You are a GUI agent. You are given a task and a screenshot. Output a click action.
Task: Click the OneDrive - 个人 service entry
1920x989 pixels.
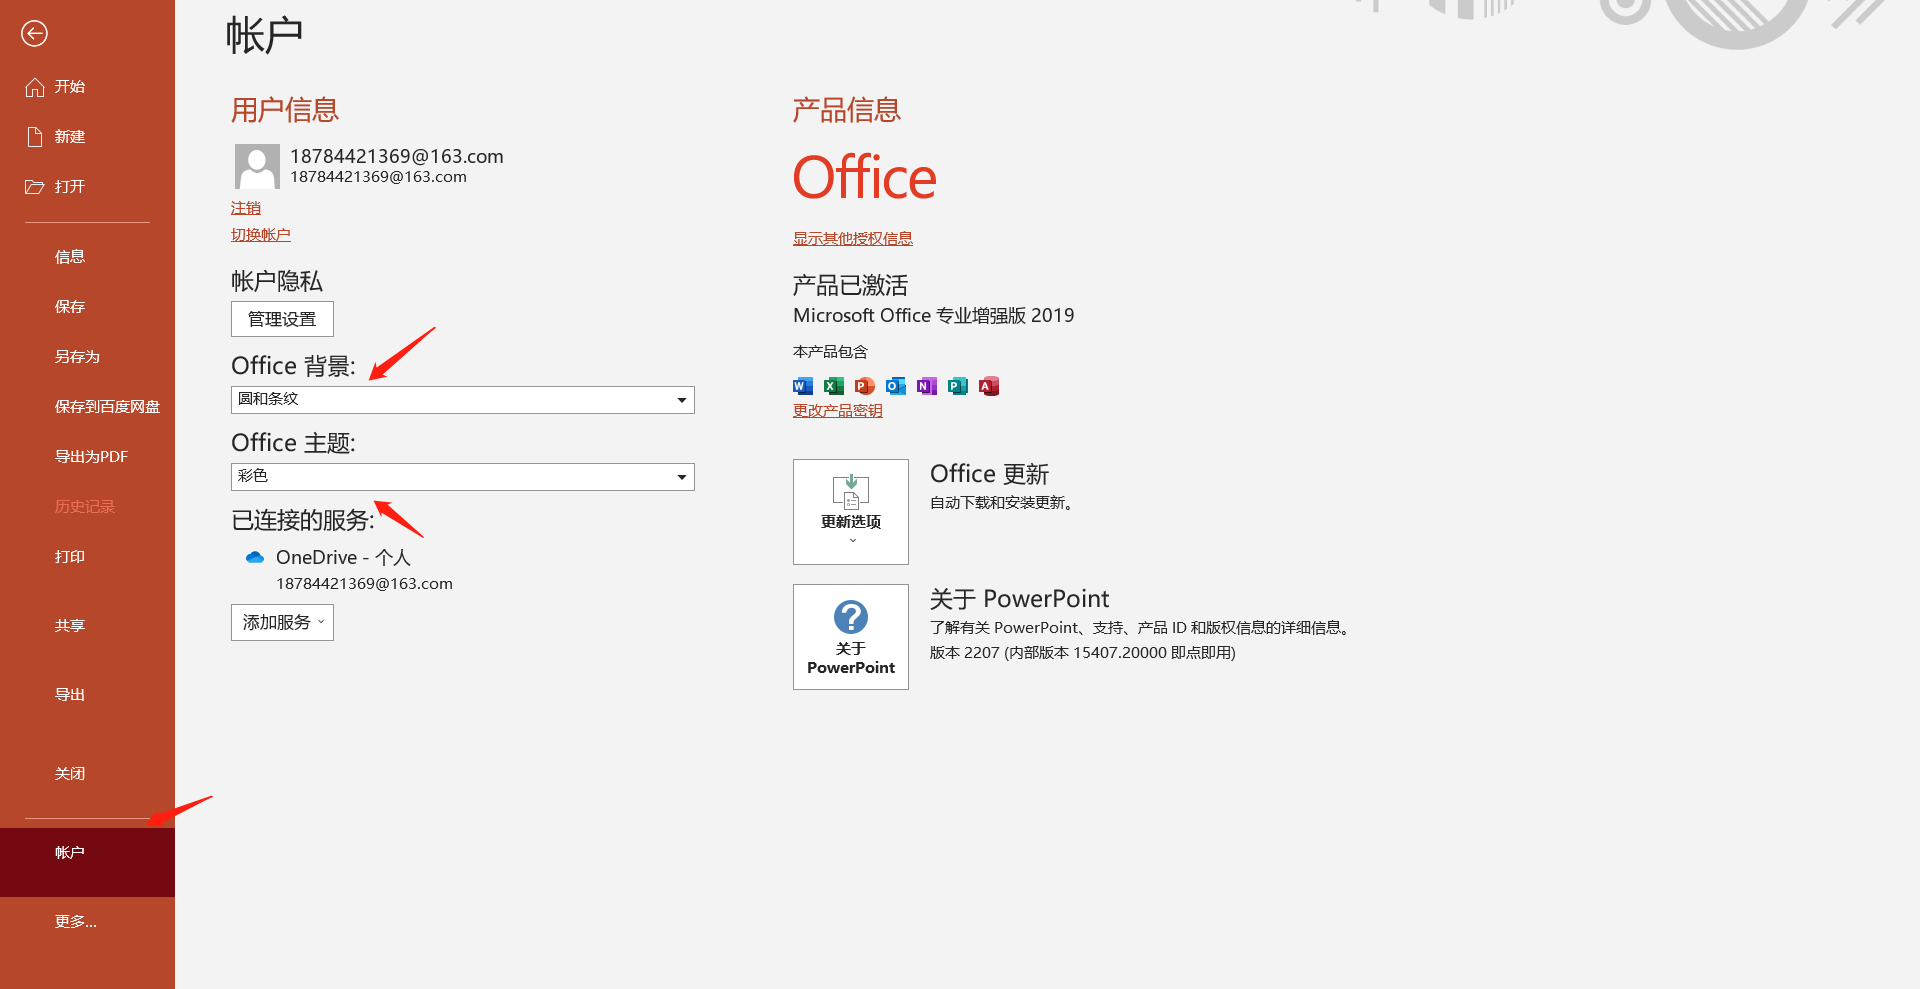343,558
